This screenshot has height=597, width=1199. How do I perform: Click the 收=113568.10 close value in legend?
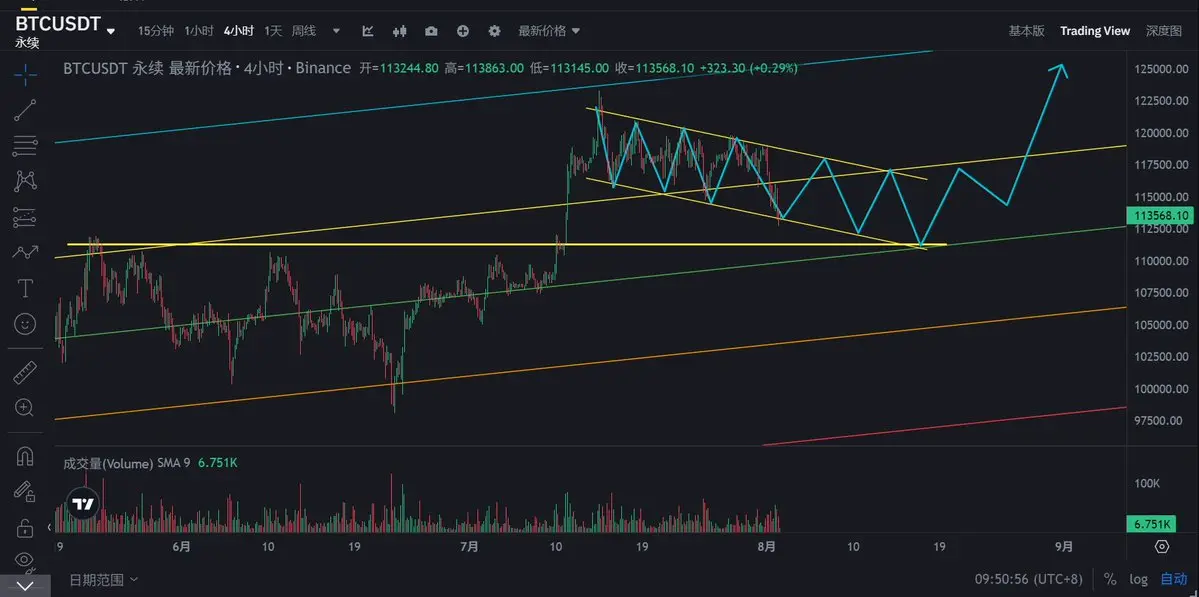click(x=655, y=68)
